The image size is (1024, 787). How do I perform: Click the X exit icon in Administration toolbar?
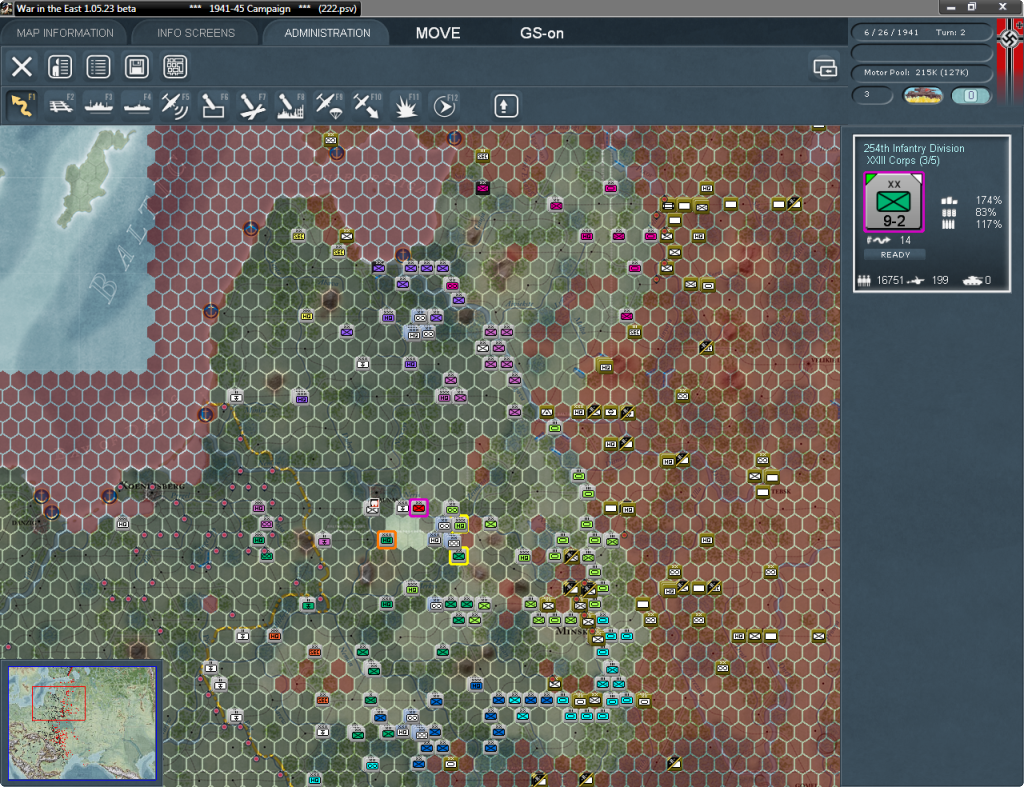22,67
